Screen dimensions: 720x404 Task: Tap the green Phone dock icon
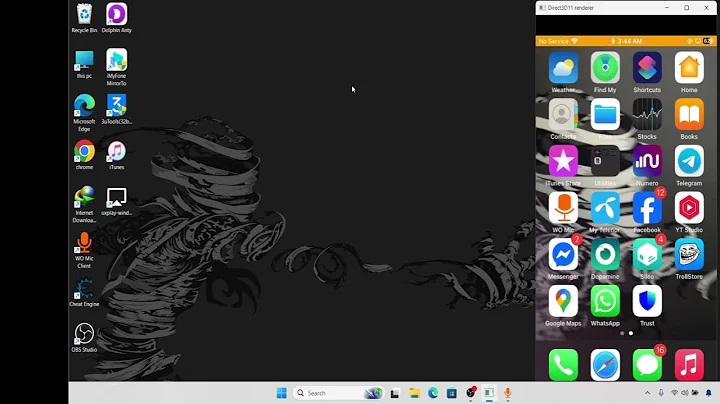tap(563, 365)
